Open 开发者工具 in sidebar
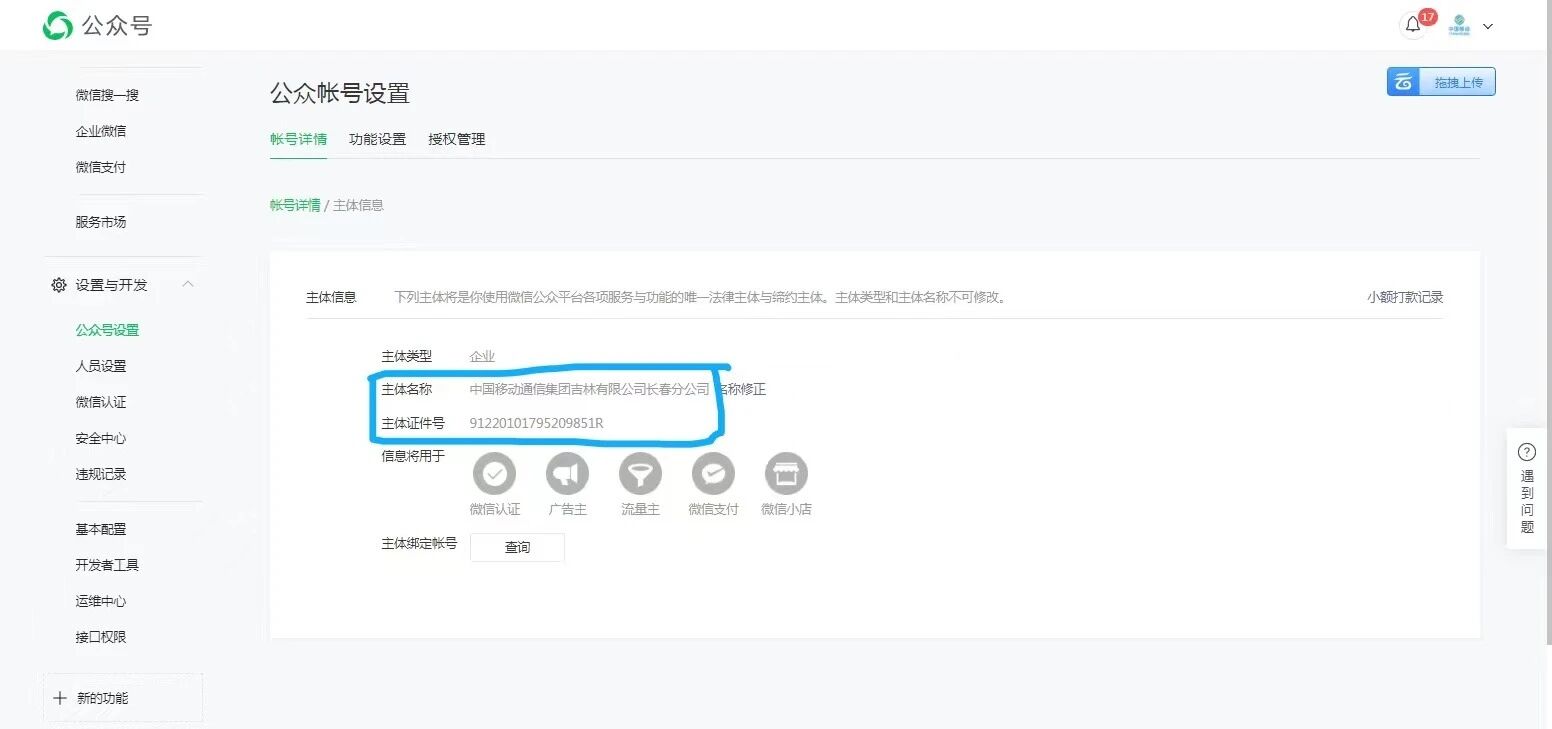Screen dimensions: 1552x729 point(107,565)
